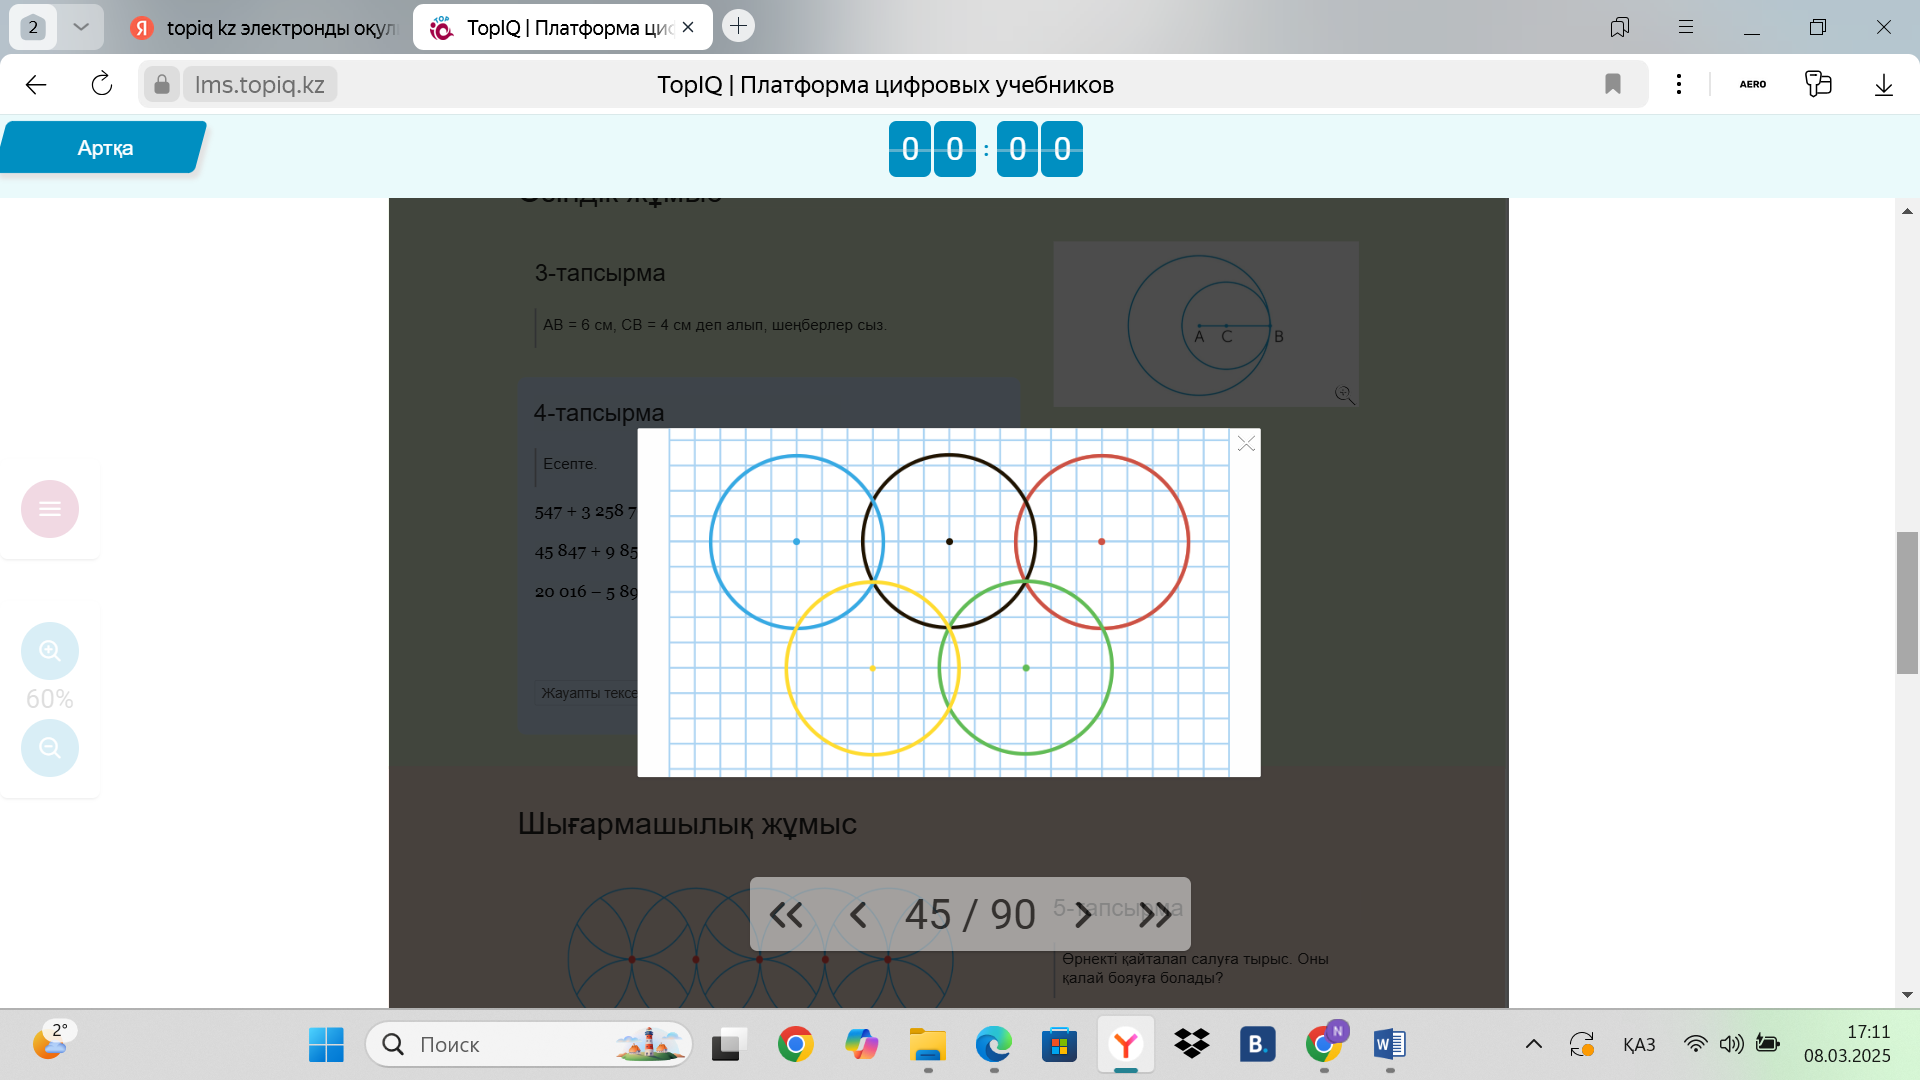The image size is (1920, 1080).
Task: Open a new browser tab
Action: point(738,26)
